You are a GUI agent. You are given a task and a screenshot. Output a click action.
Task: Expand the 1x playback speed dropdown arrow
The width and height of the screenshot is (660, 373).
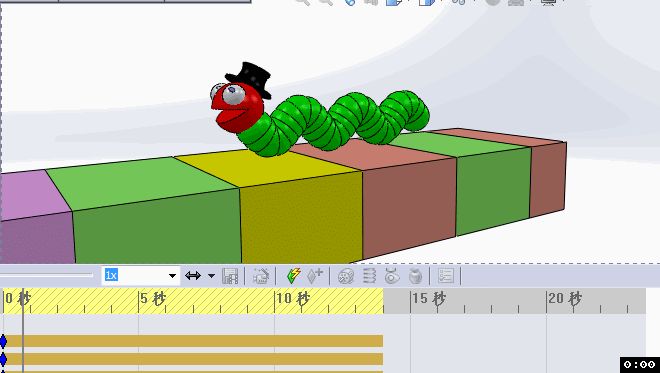pyautogui.click(x=172, y=276)
